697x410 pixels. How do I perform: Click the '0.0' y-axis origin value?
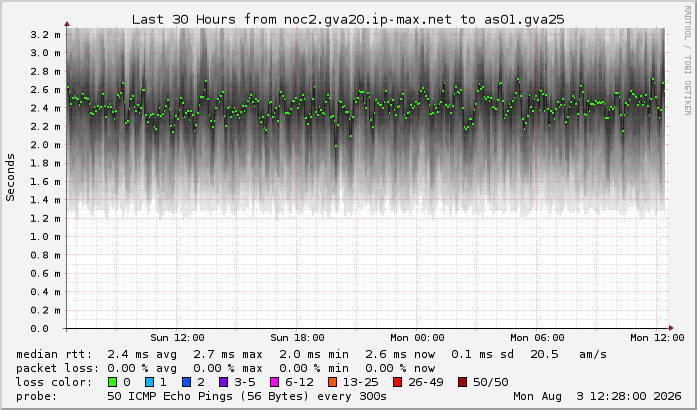coord(39,329)
